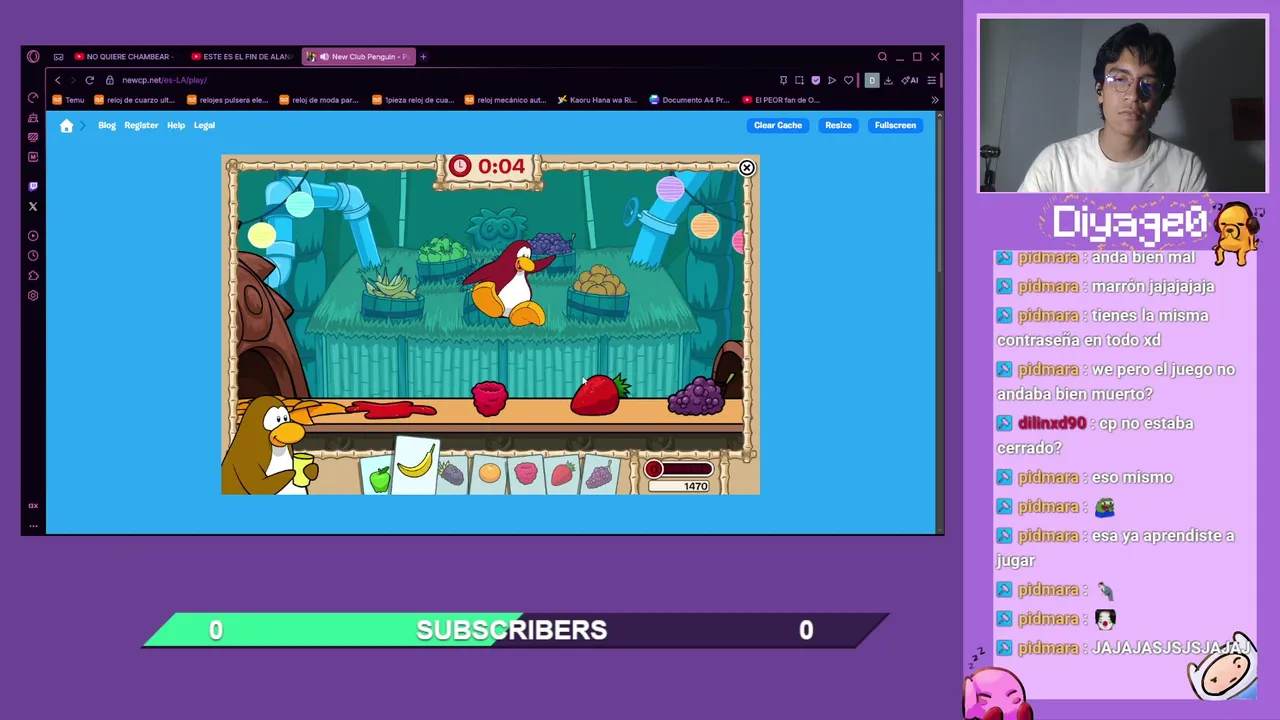Open the Twitch sidebar icon
Screen dimensions: 1280x720
(33, 186)
